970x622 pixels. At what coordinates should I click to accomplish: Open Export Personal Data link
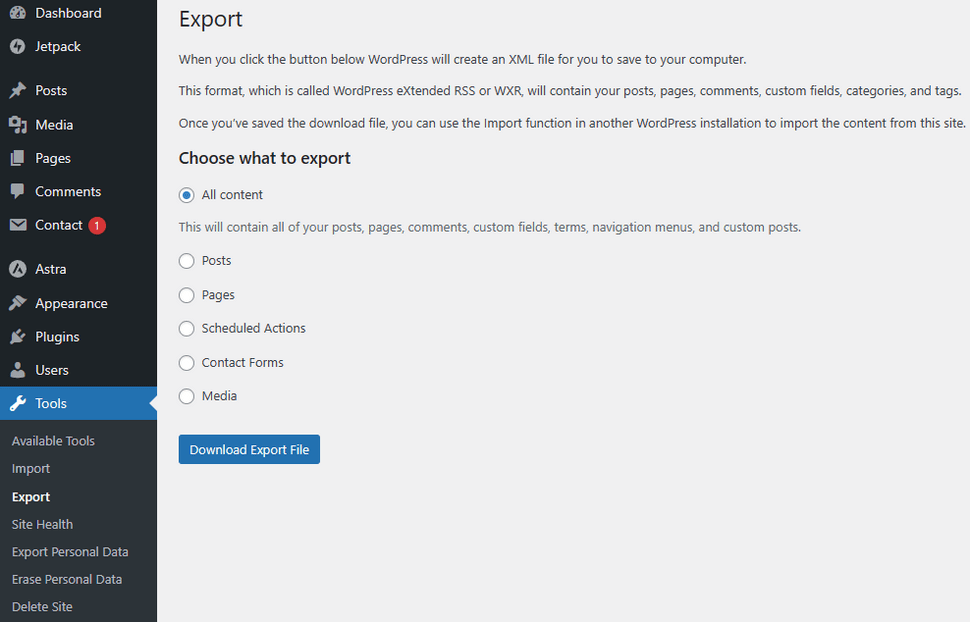tap(70, 552)
